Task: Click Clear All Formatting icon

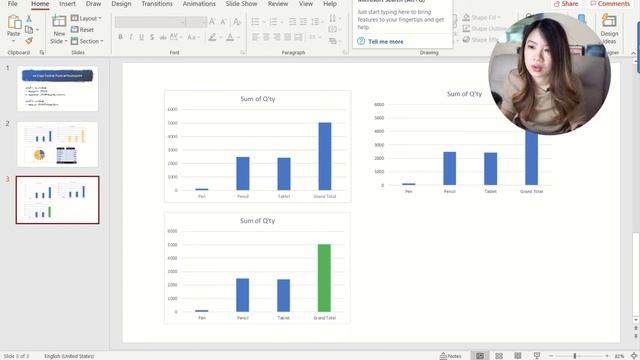Action: (237, 22)
